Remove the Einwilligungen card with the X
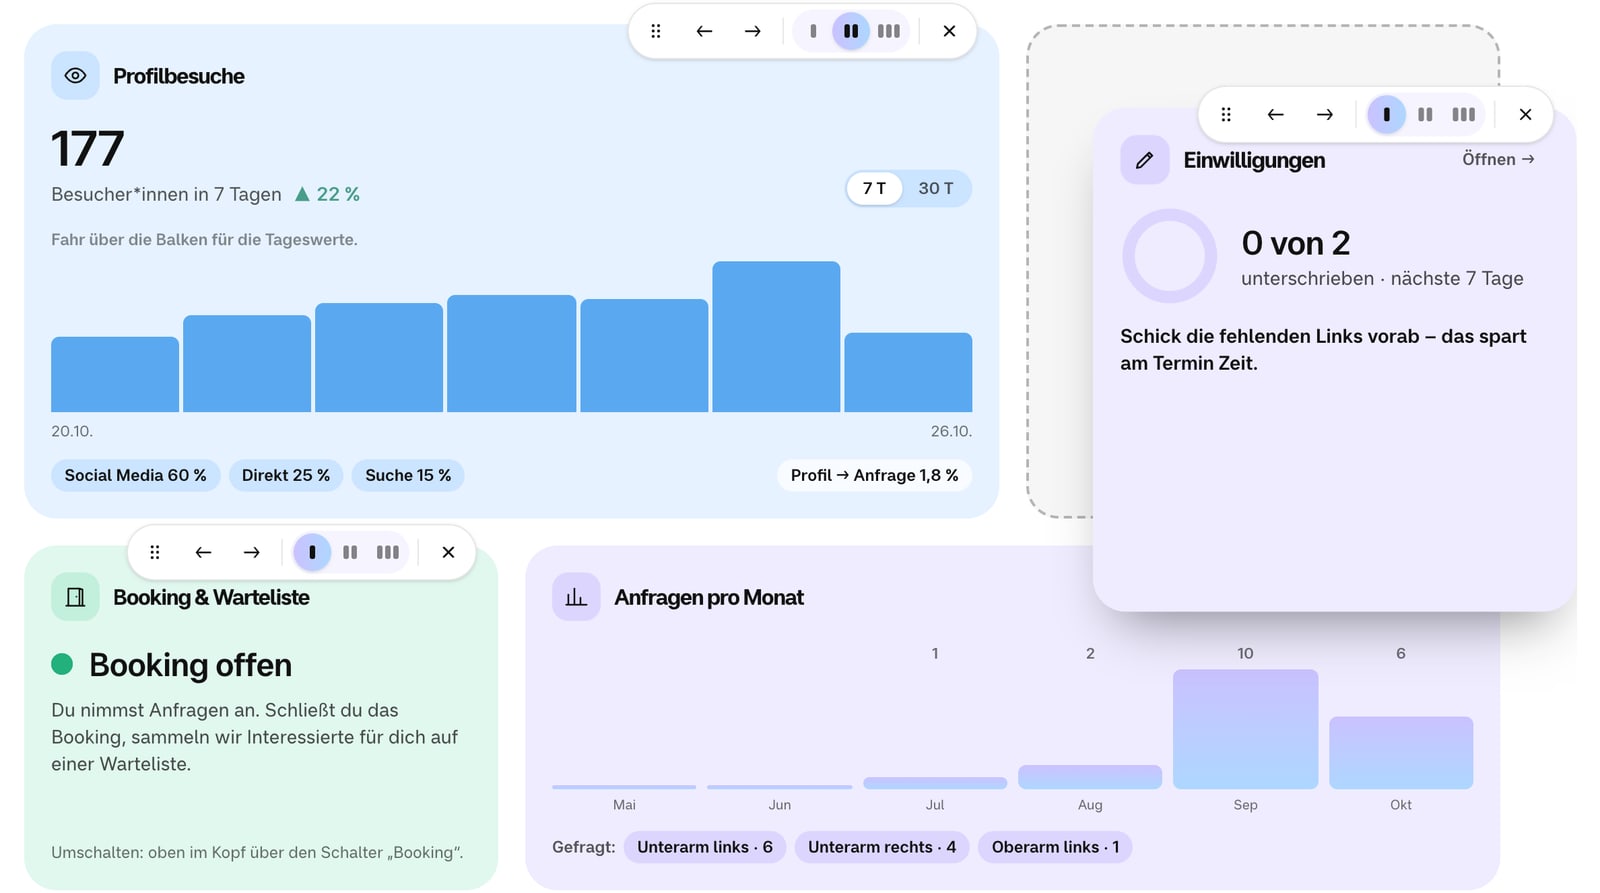1600x893 pixels. point(1525,114)
